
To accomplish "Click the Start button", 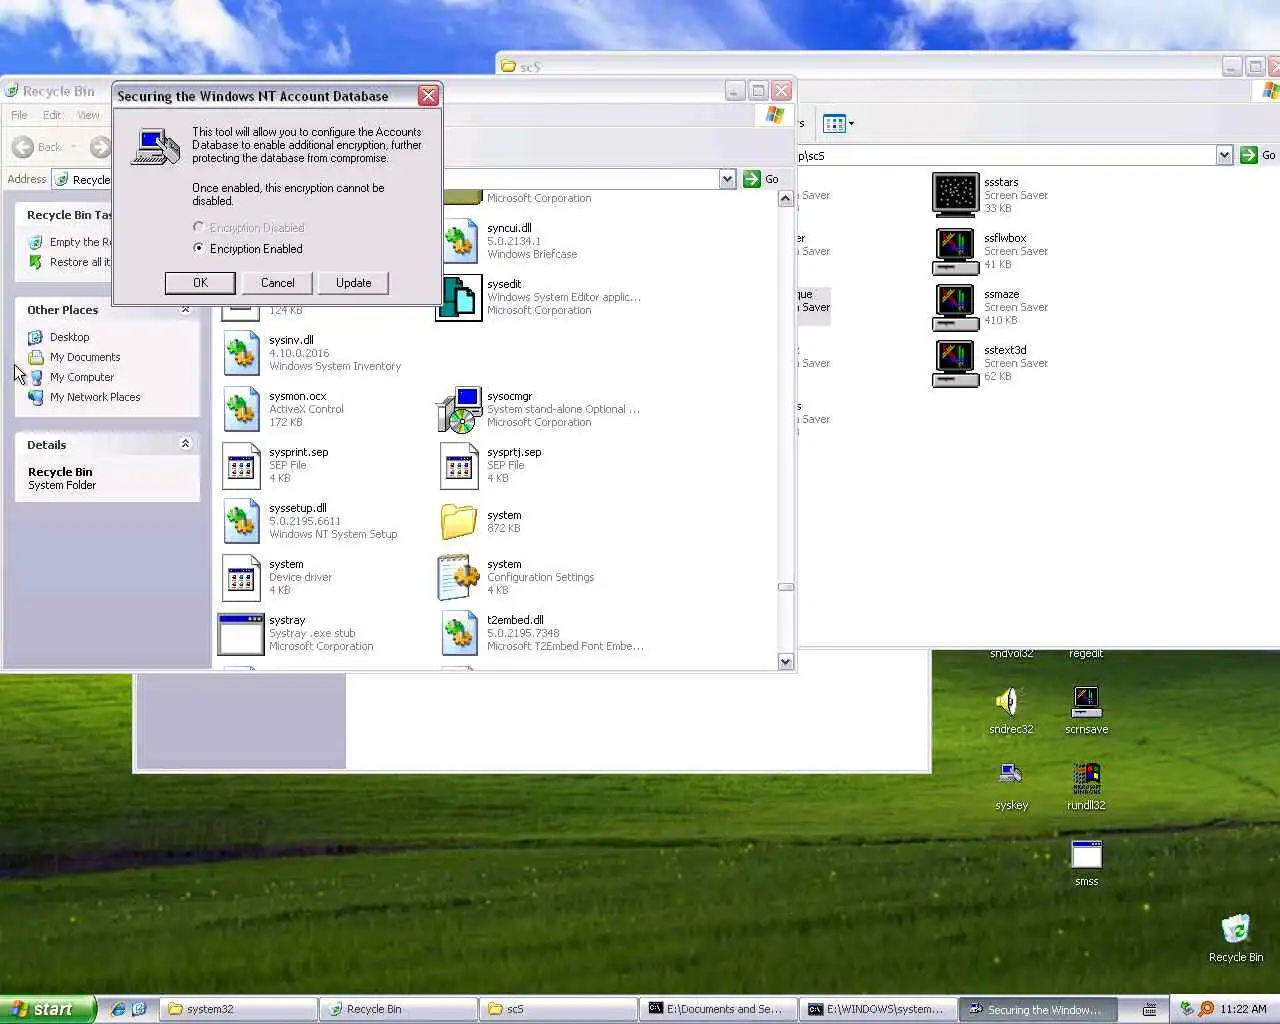I will point(47,1009).
